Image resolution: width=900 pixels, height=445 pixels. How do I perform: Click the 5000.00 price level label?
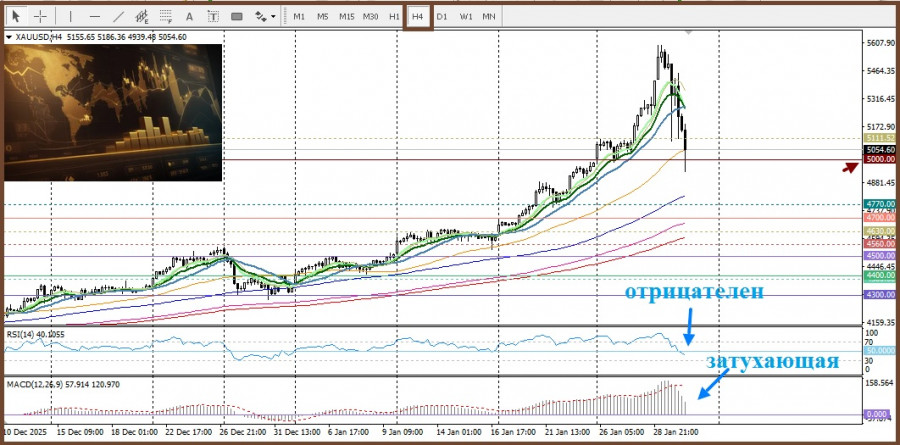pos(880,159)
